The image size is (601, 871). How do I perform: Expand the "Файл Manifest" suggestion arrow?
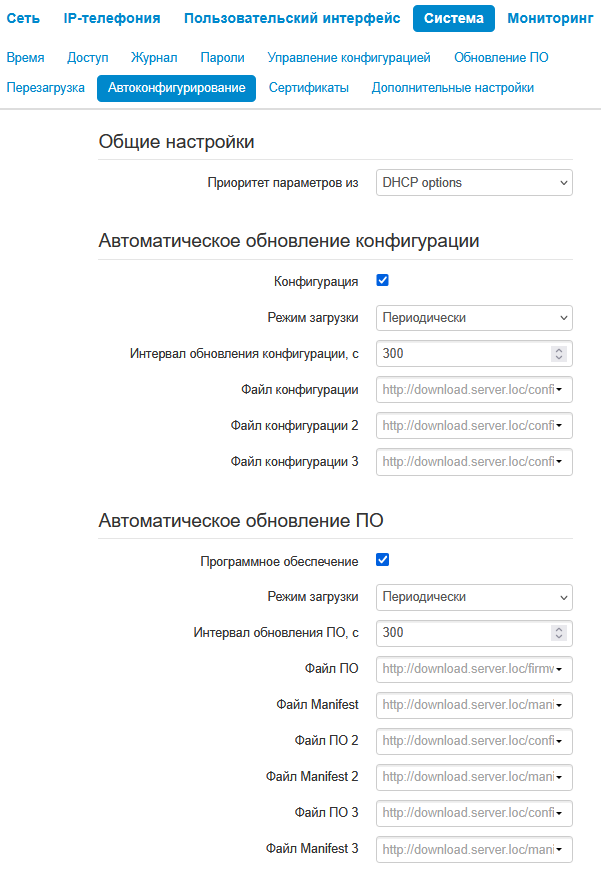tap(559, 705)
